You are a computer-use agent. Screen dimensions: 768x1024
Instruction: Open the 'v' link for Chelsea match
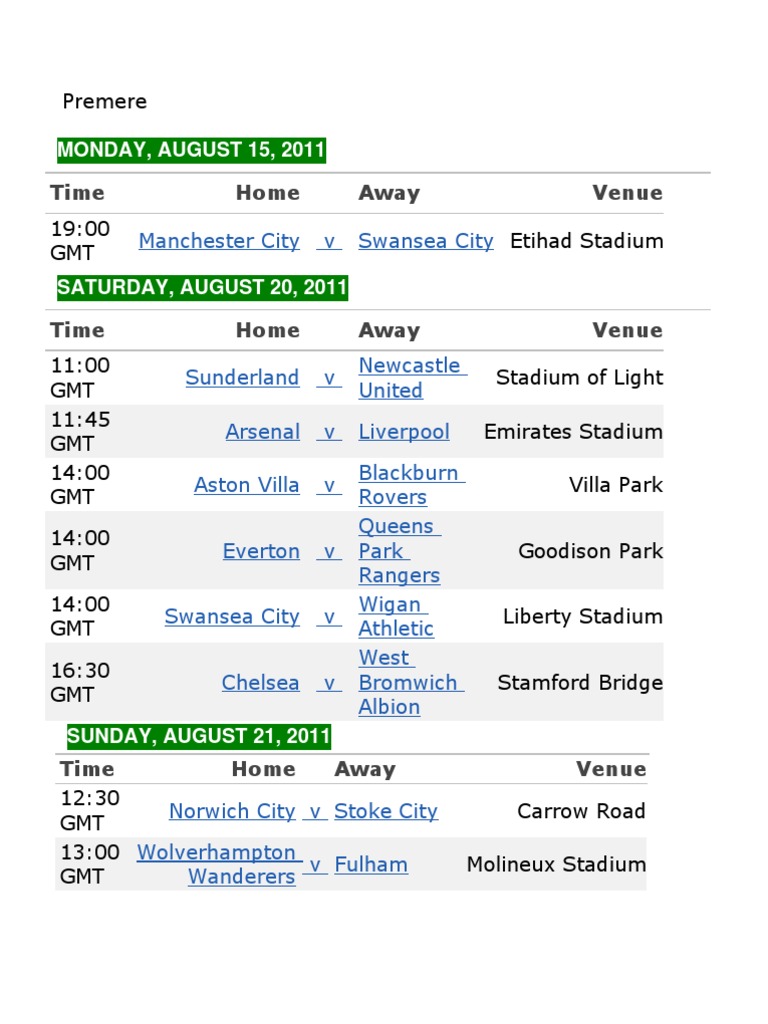coord(329,683)
